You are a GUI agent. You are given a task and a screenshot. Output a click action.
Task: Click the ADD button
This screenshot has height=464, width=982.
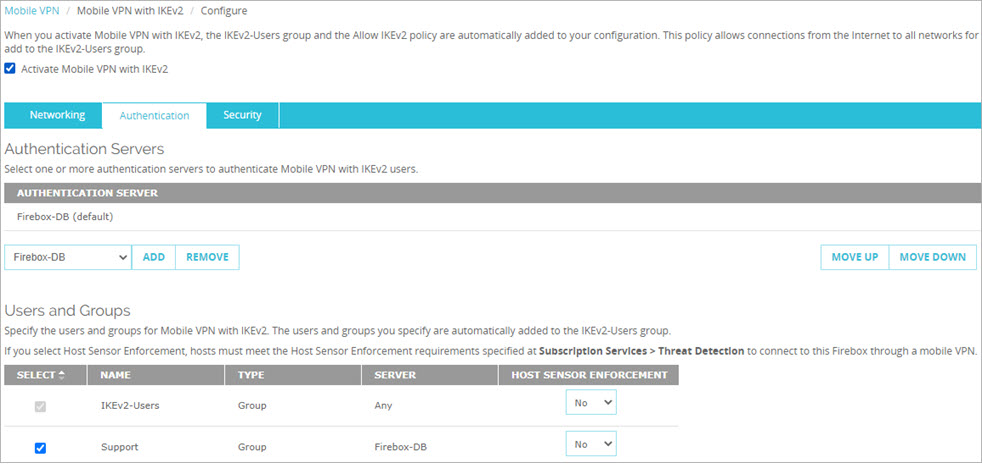point(154,257)
